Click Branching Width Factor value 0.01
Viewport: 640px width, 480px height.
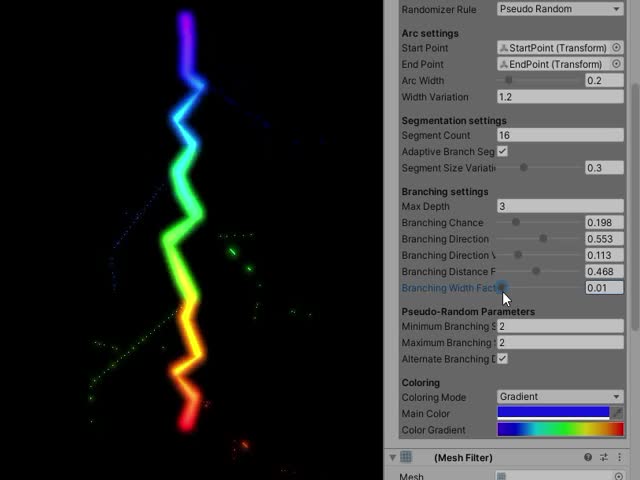604,288
